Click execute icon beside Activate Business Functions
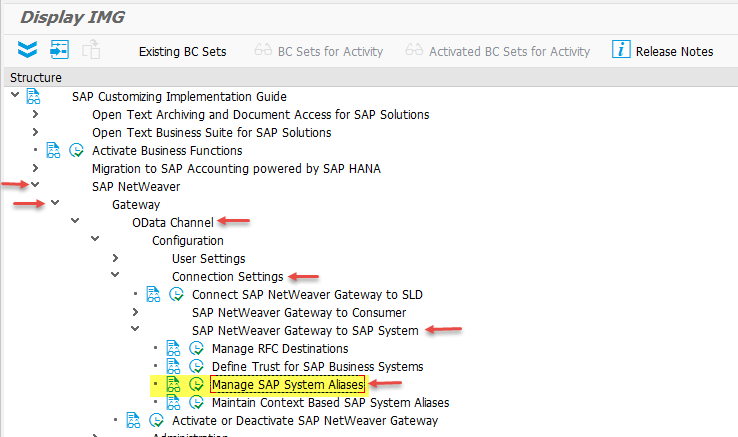This screenshot has width=738, height=437. (77, 150)
